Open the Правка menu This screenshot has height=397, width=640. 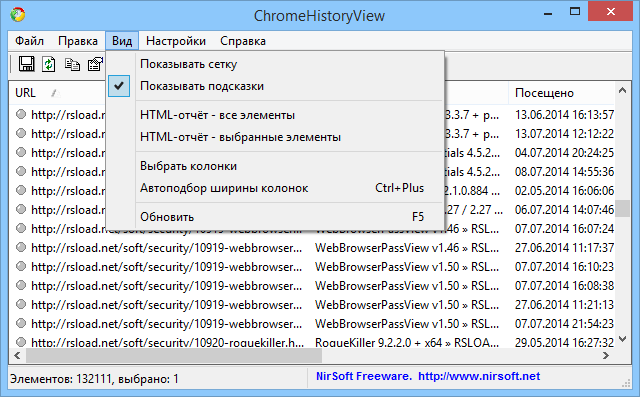[x=78, y=41]
